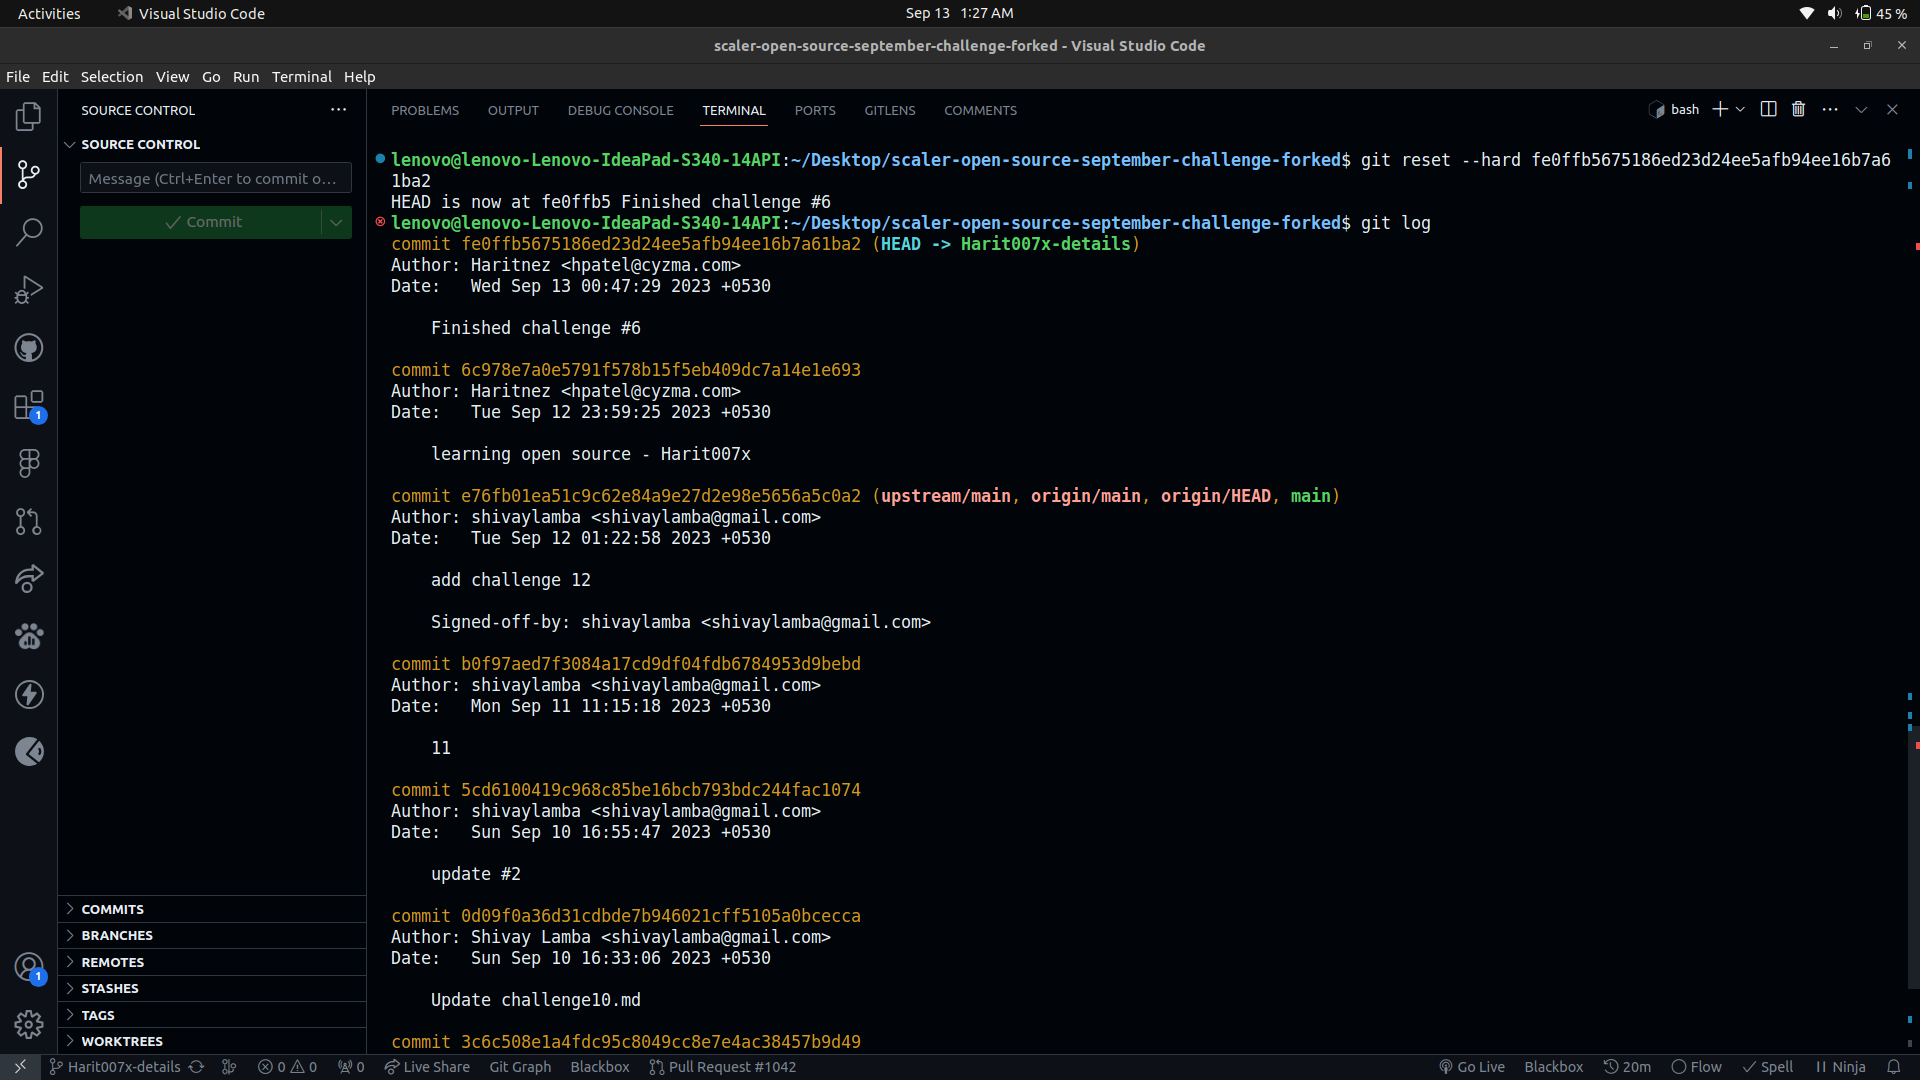Open Pull Request #1042
The height and width of the screenshot is (1080, 1920).
tap(722, 1067)
